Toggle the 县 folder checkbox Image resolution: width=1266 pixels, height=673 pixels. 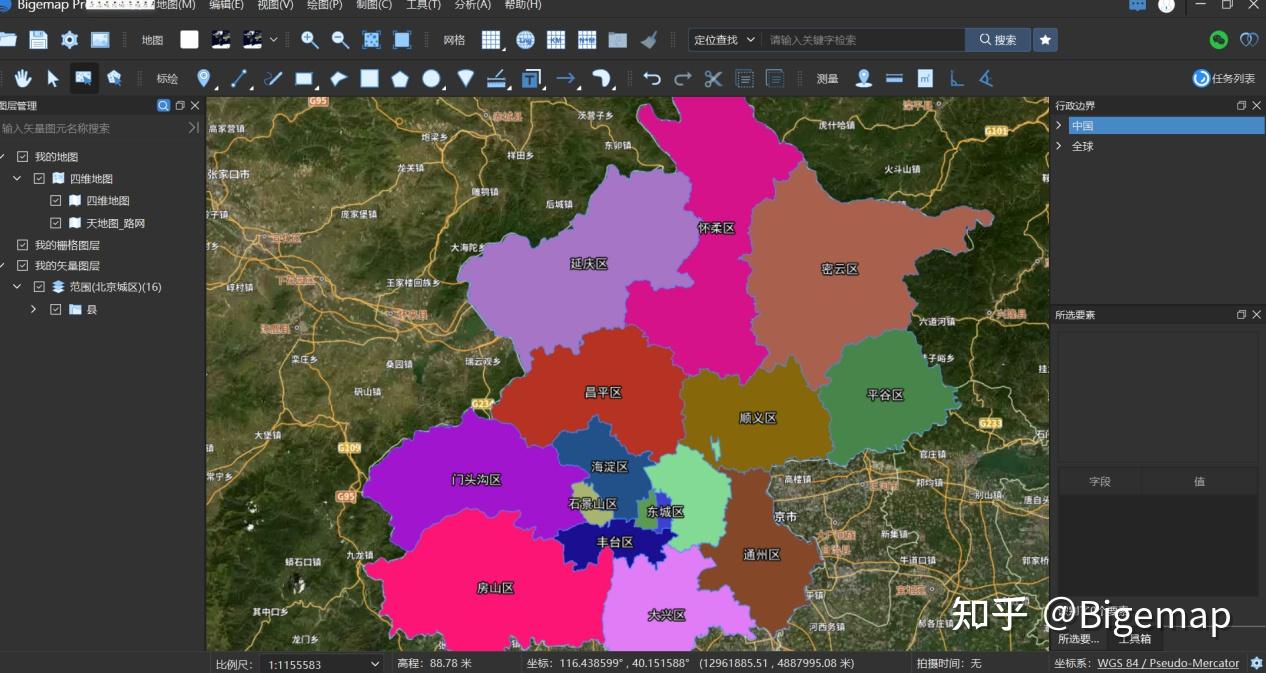click(x=56, y=310)
